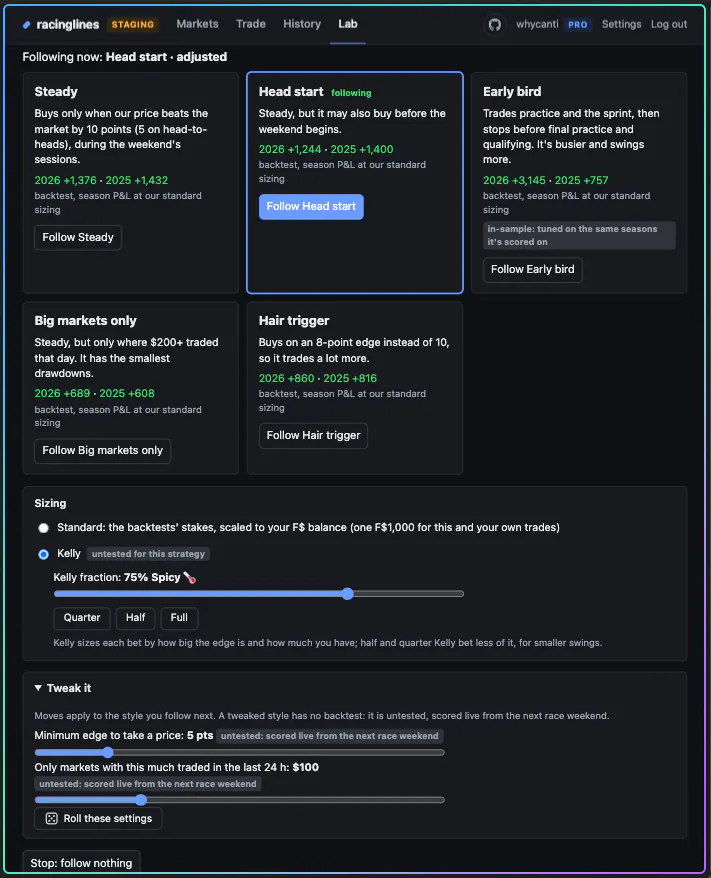Adjust the minimum edge slider
The width and height of the screenshot is (711, 878).
click(240, 753)
